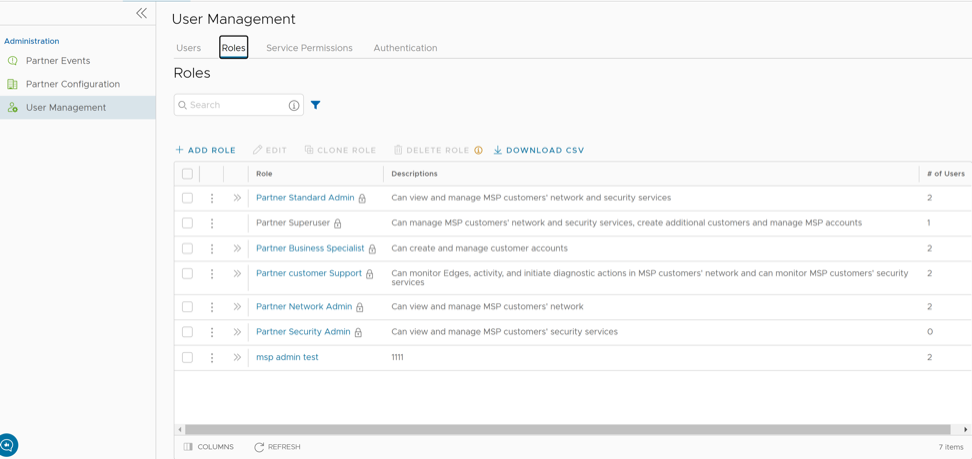Select the Partner Standard Admin checkbox

tap(187, 198)
